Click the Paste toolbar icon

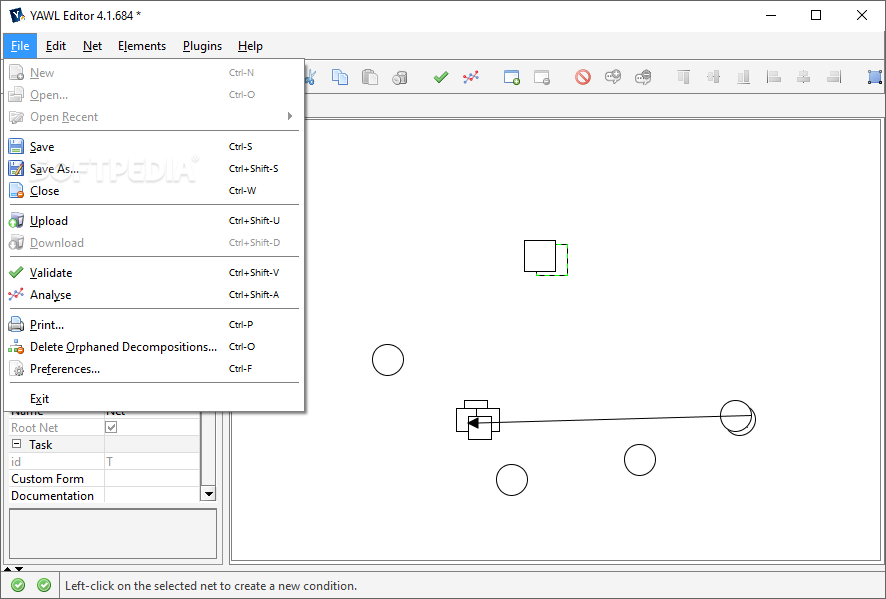click(370, 77)
